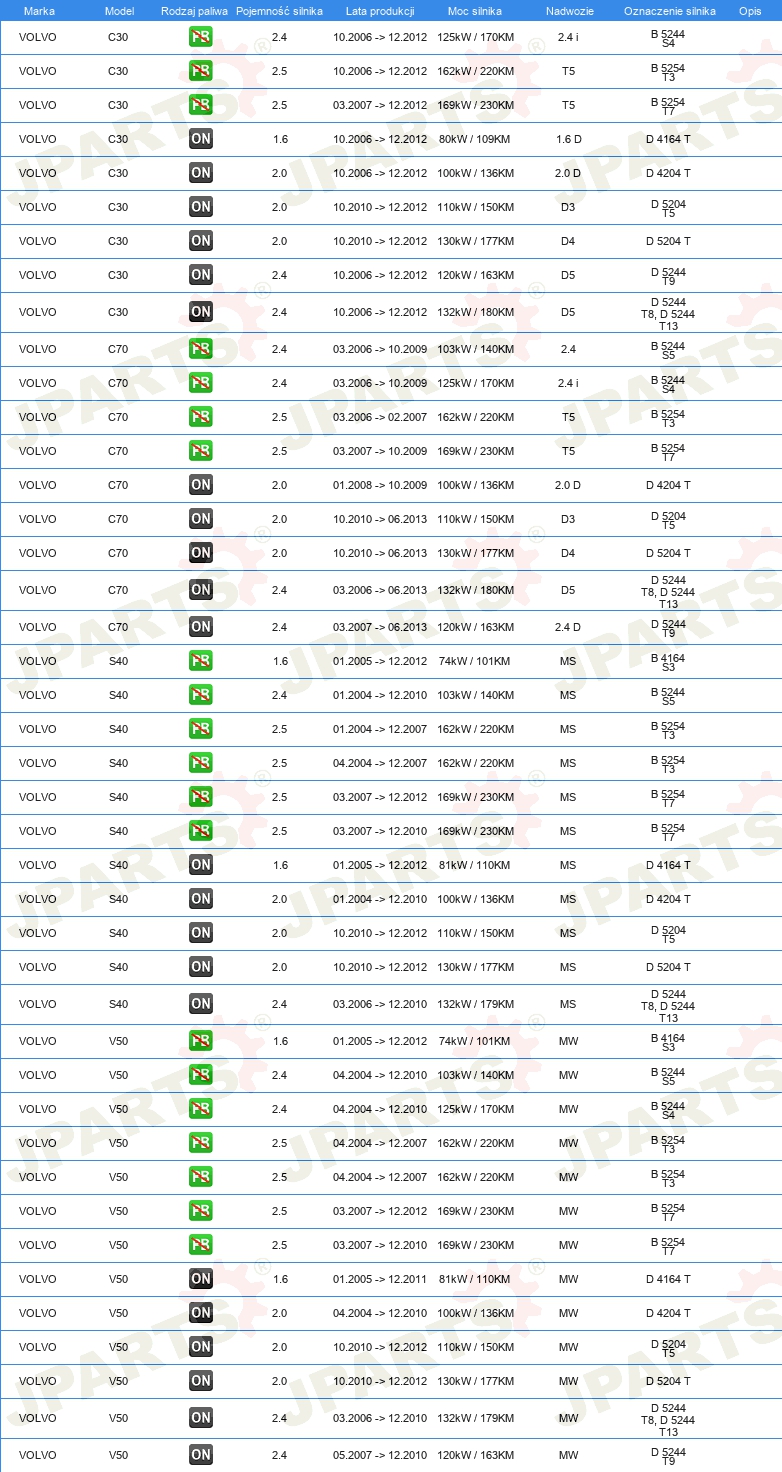Click ON diesel icon for V50 81kW/110KM
Screen dimensions: 782x1472
(201, 1279)
